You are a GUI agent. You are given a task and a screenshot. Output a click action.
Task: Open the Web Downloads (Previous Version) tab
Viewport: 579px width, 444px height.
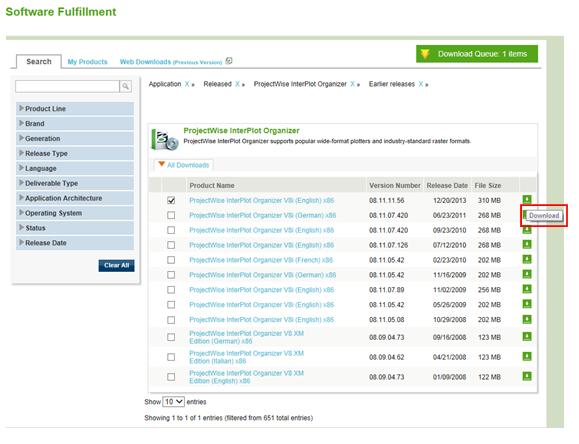[x=171, y=62]
